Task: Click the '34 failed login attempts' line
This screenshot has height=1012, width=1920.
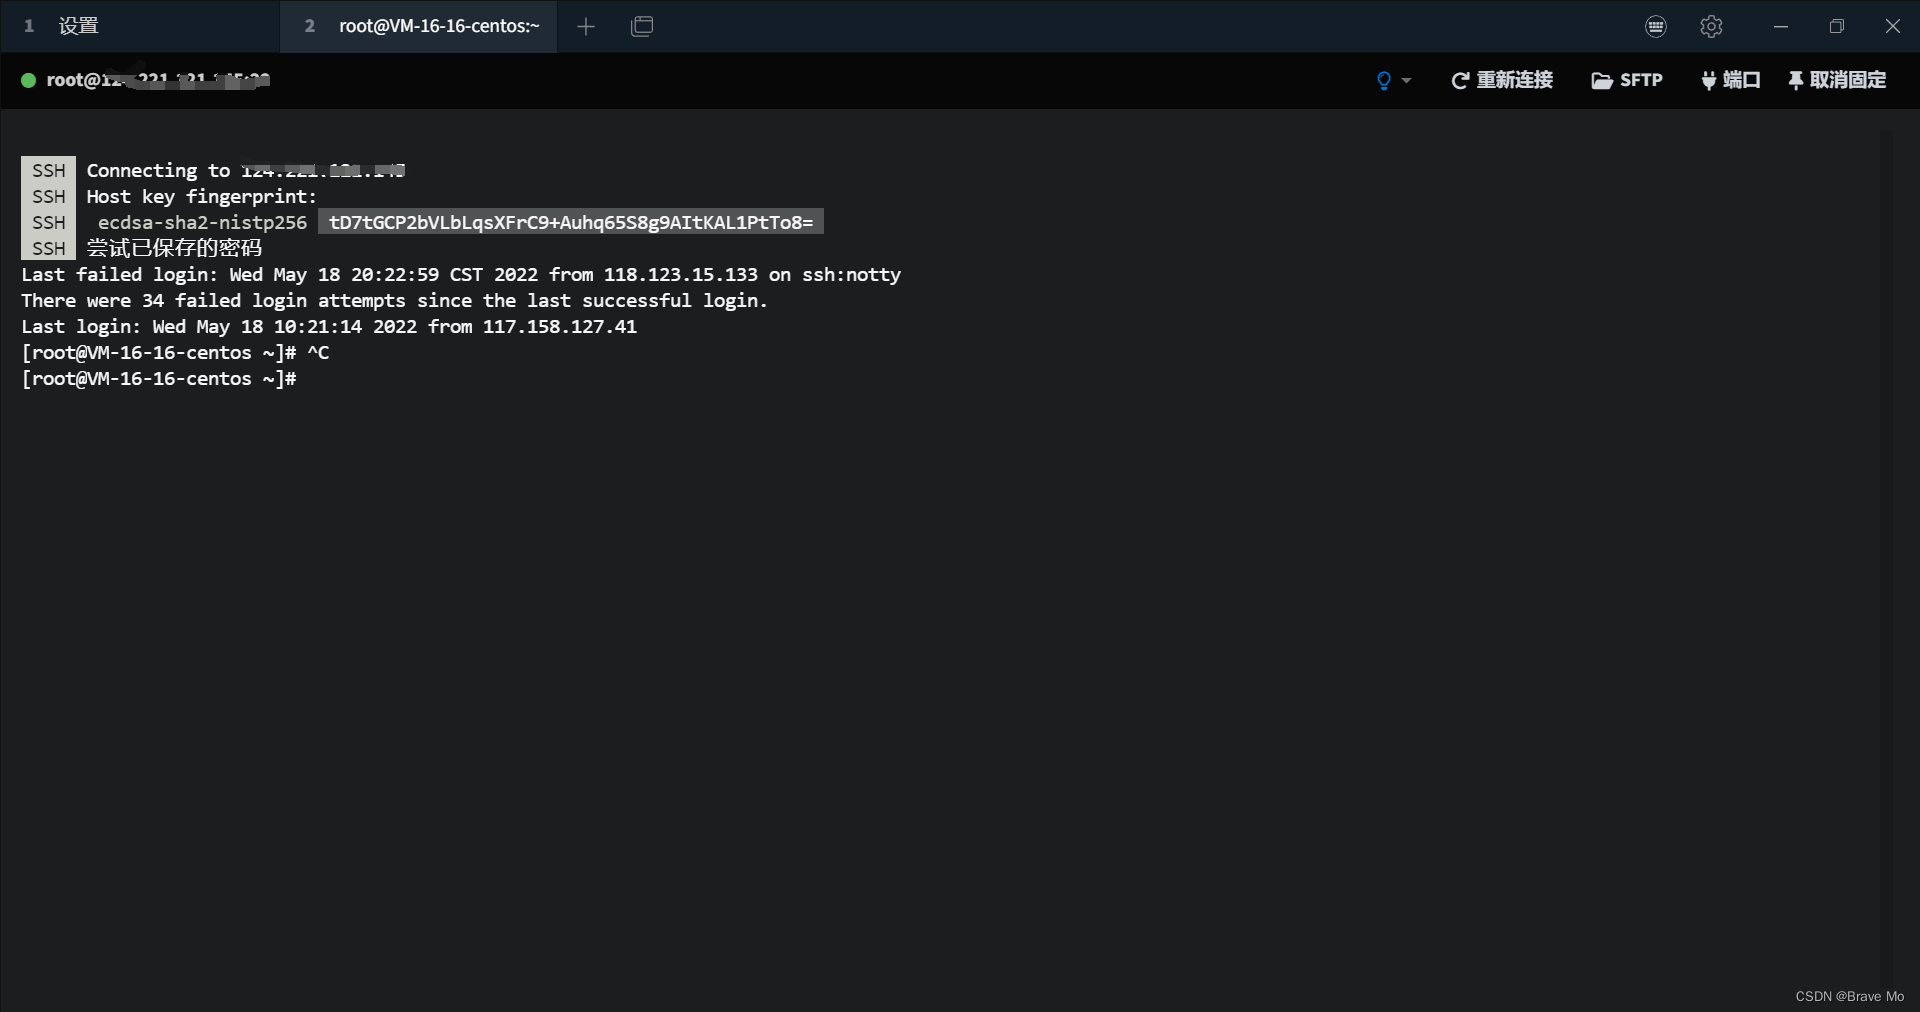Action: (395, 300)
